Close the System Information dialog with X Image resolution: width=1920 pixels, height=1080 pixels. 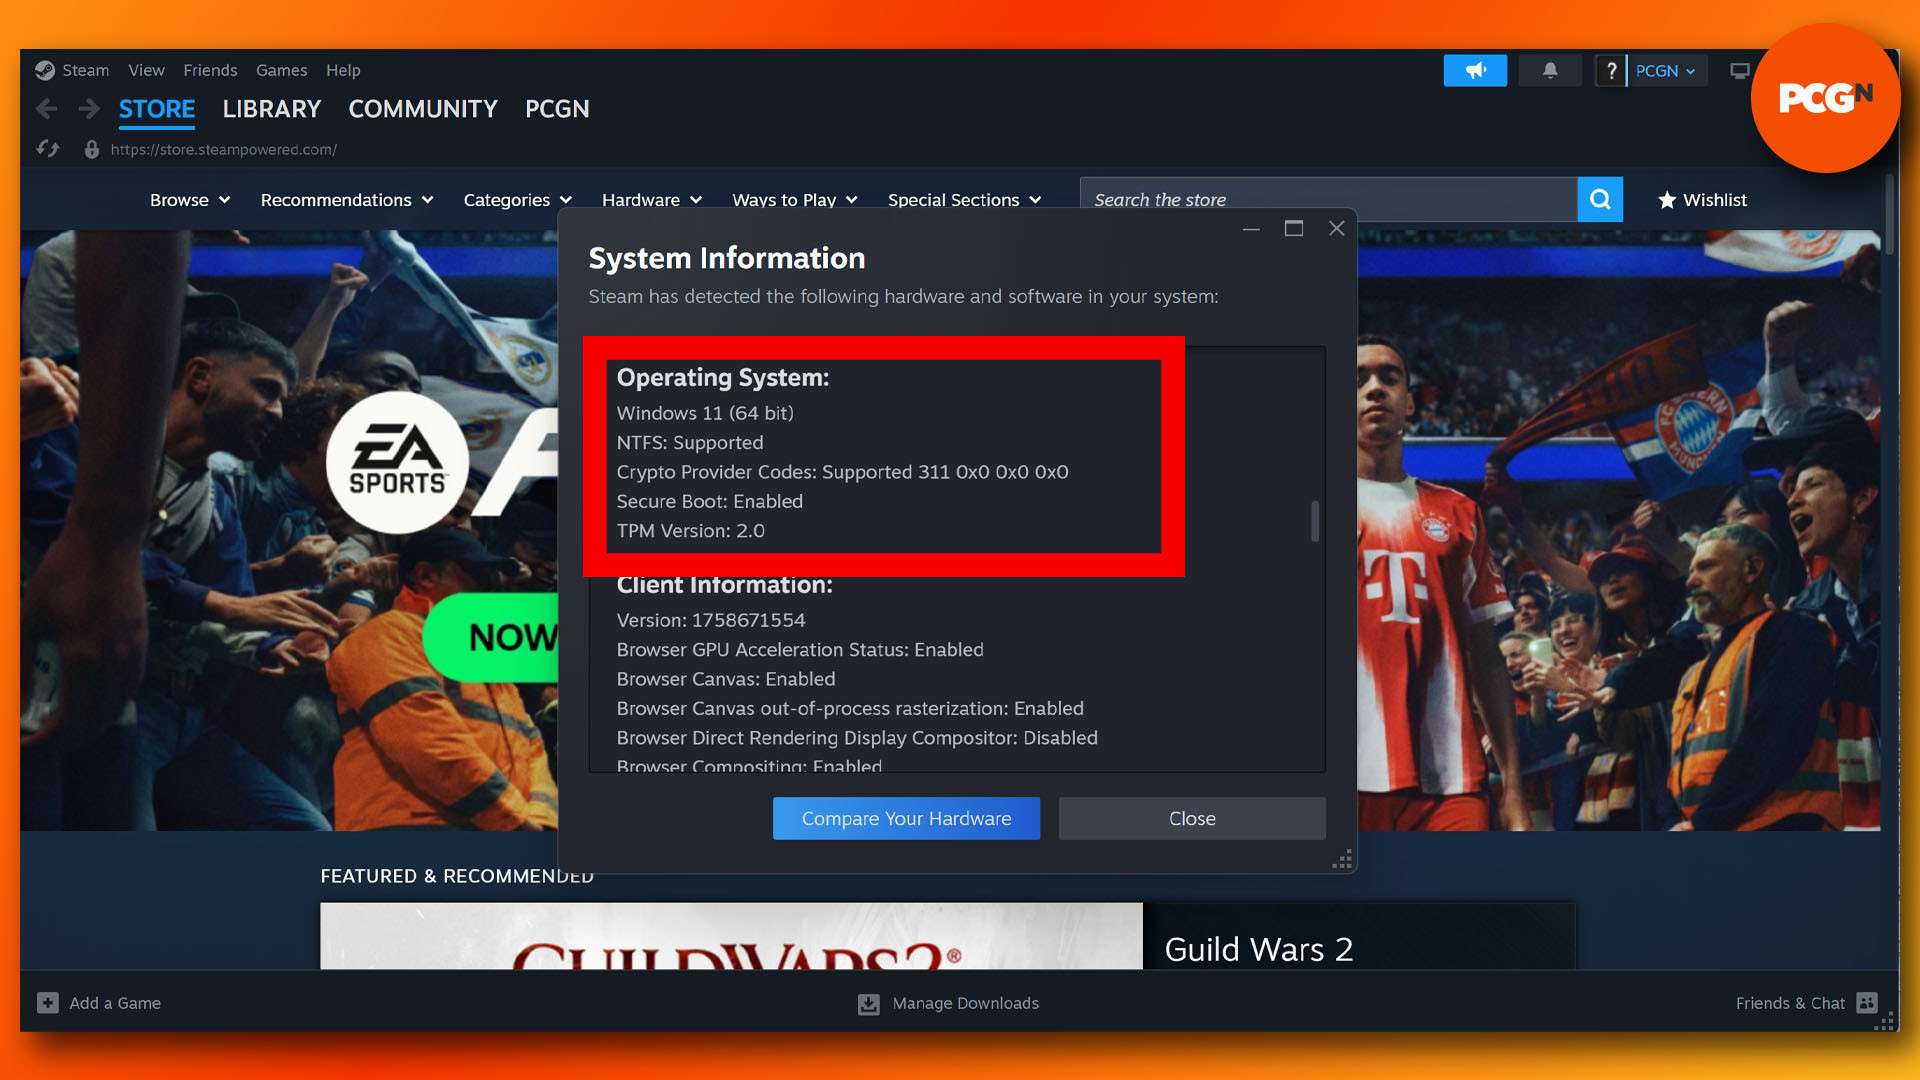click(1337, 229)
